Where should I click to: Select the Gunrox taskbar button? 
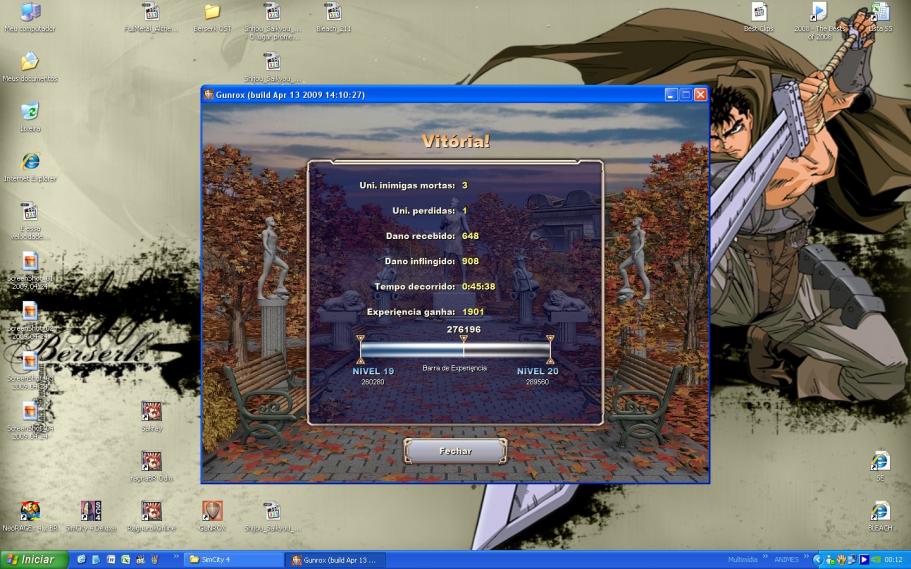tap(335, 560)
